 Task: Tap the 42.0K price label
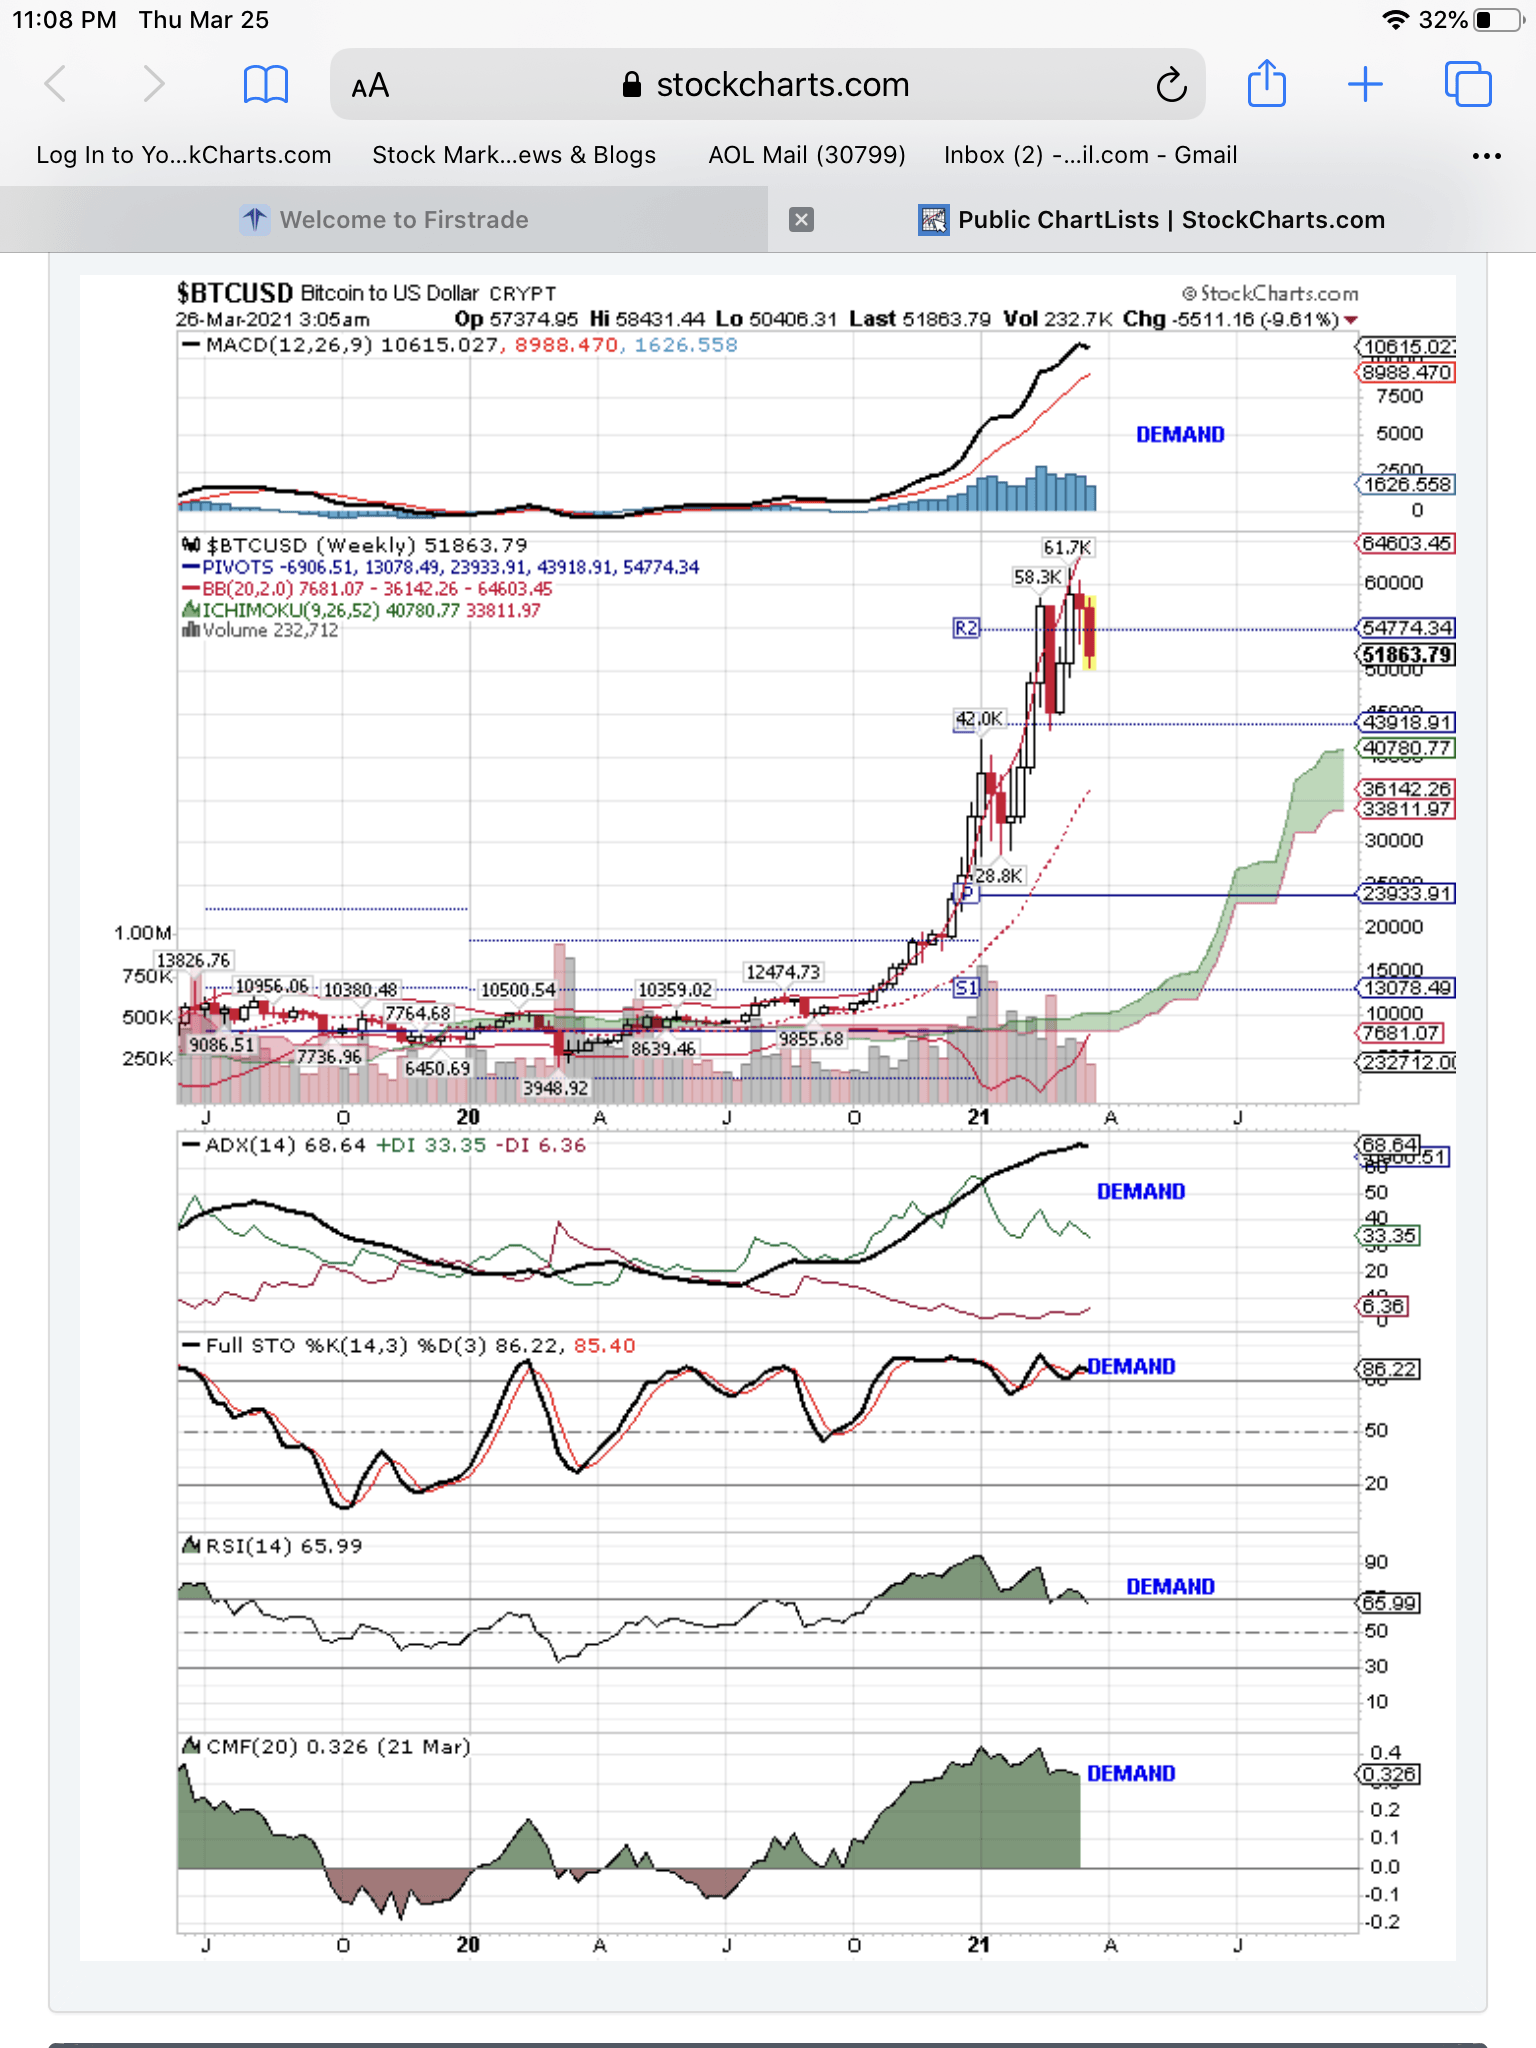point(979,718)
